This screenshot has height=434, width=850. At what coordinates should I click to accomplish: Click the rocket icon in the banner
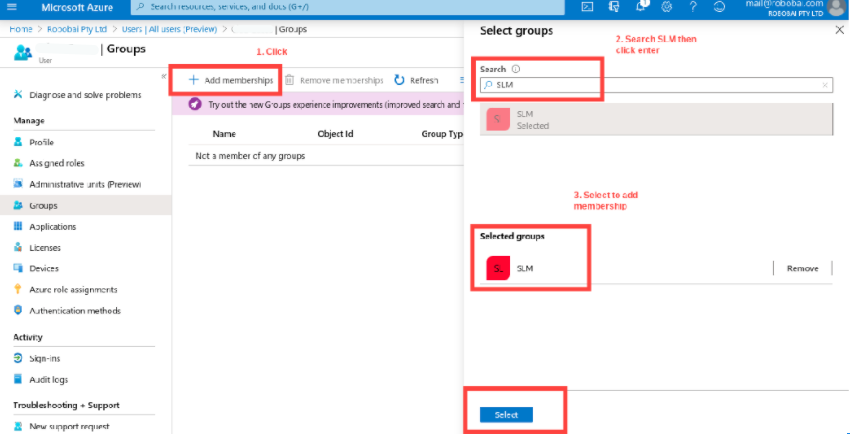point(196,104)
